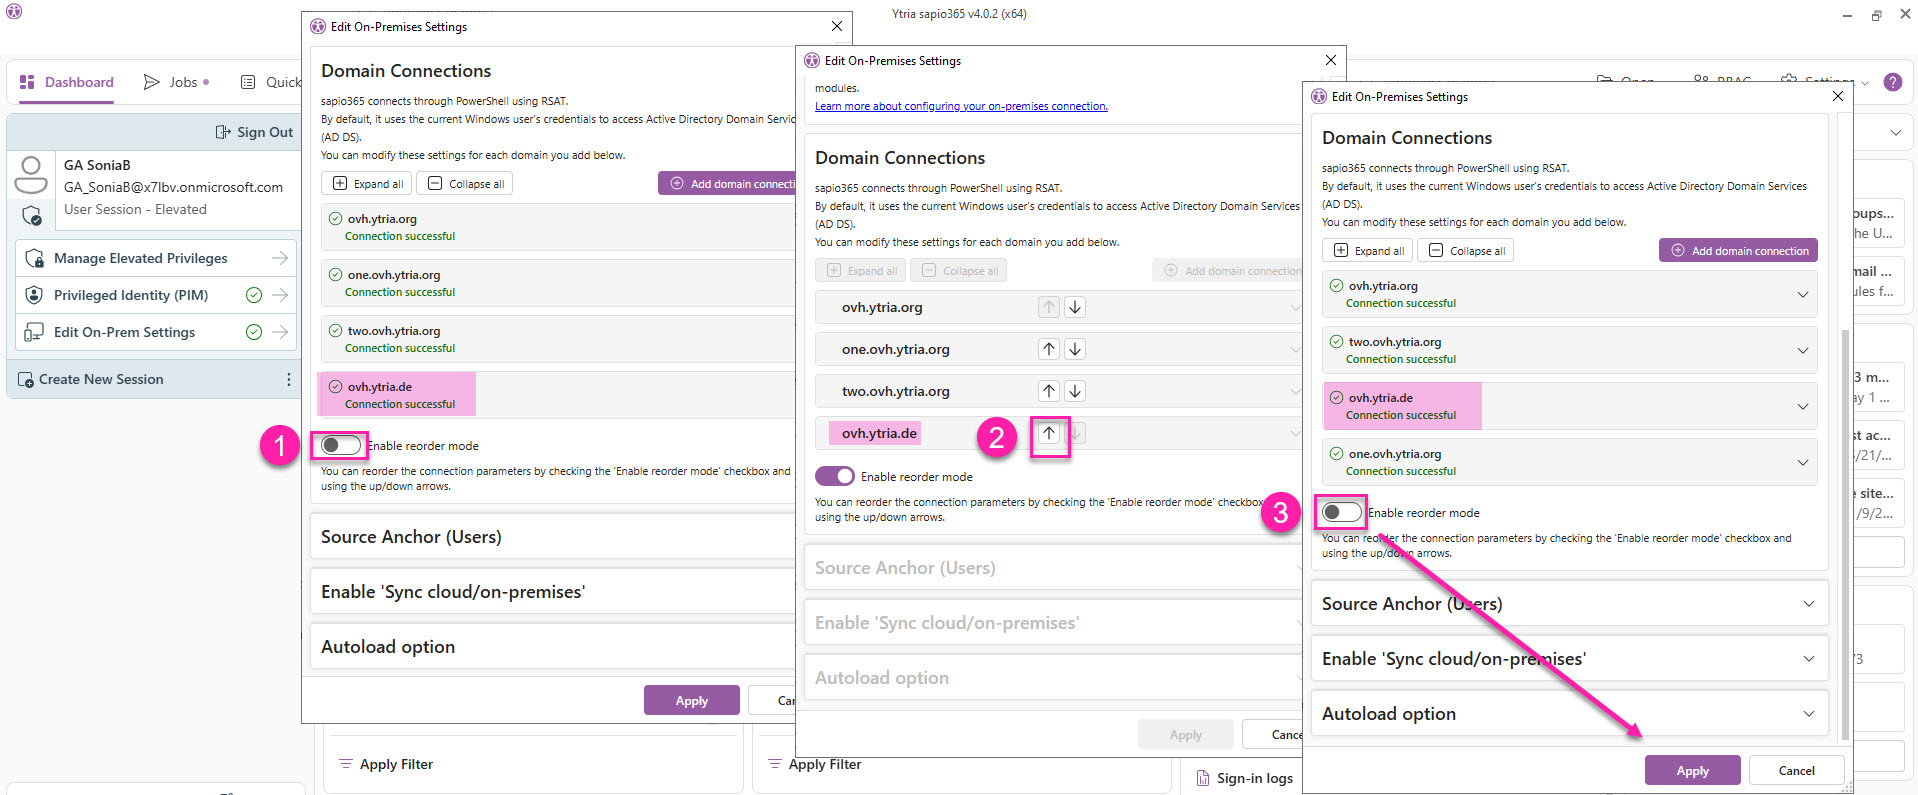Expand the Source Anchor (Users) section chevron
This screenshot has width=1918, height=795.
(x=1808, y=604)
